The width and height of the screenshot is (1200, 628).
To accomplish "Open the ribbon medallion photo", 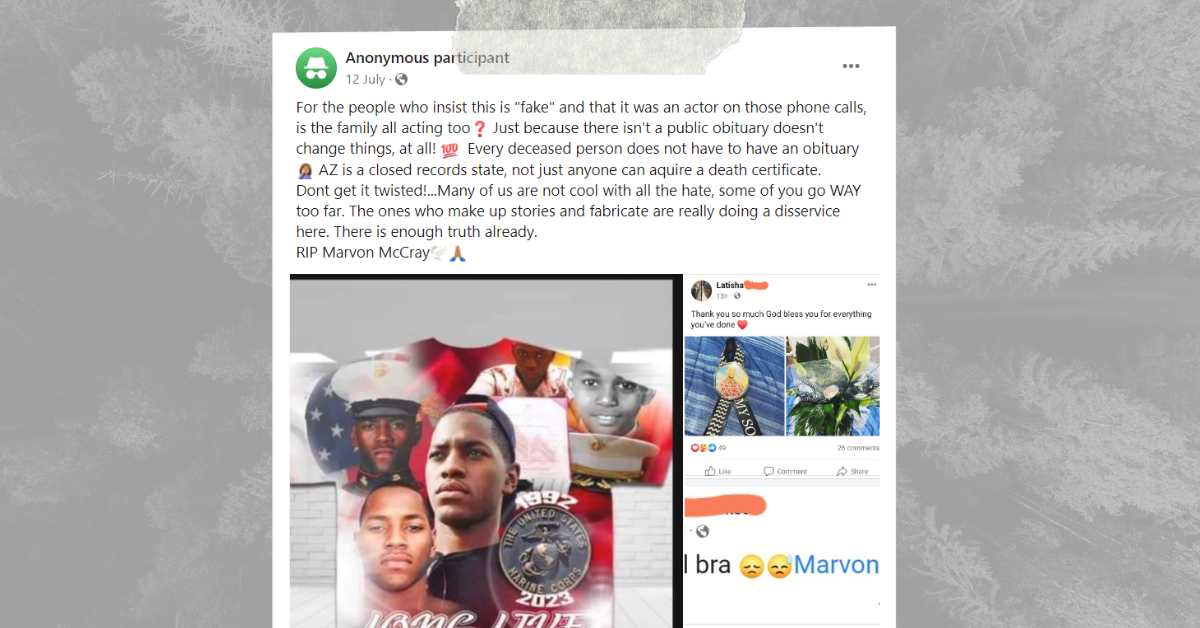I will [x=734, y=386].
